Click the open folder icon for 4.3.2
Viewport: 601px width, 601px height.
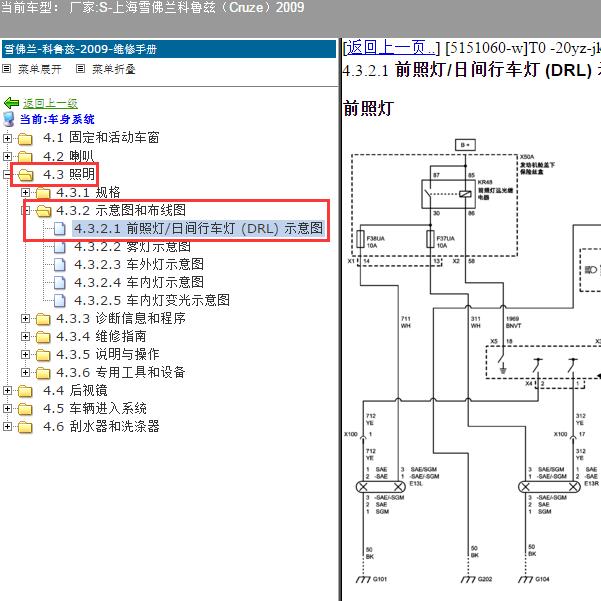point(44,210)
